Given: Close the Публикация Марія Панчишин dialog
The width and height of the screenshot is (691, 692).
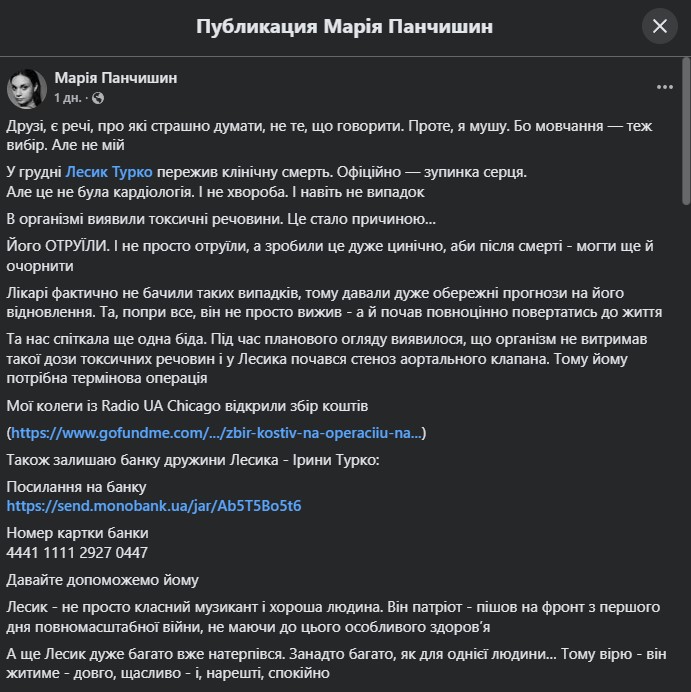Looking at the screenshot, I should [x=659, y=26].
